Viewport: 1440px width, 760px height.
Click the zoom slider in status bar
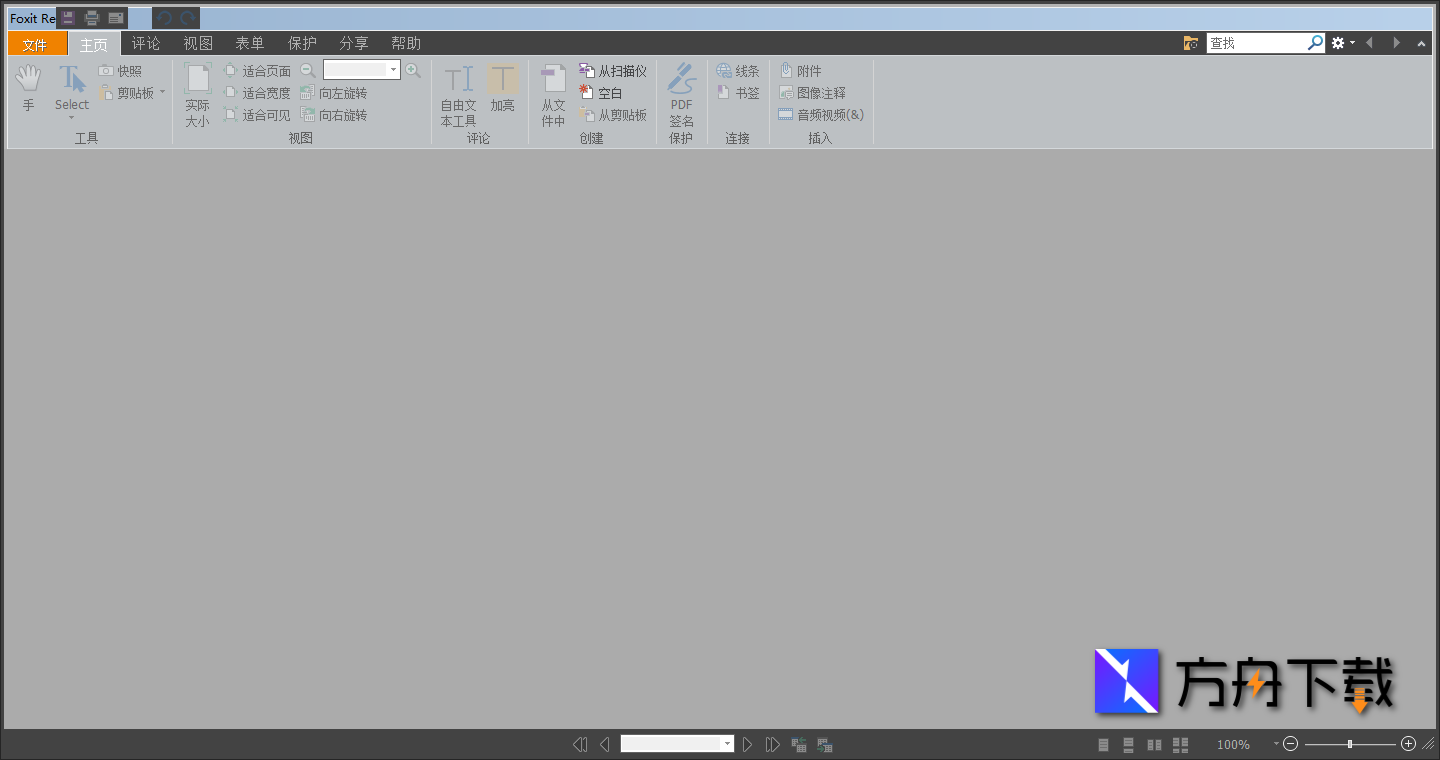click(1349, 744)
